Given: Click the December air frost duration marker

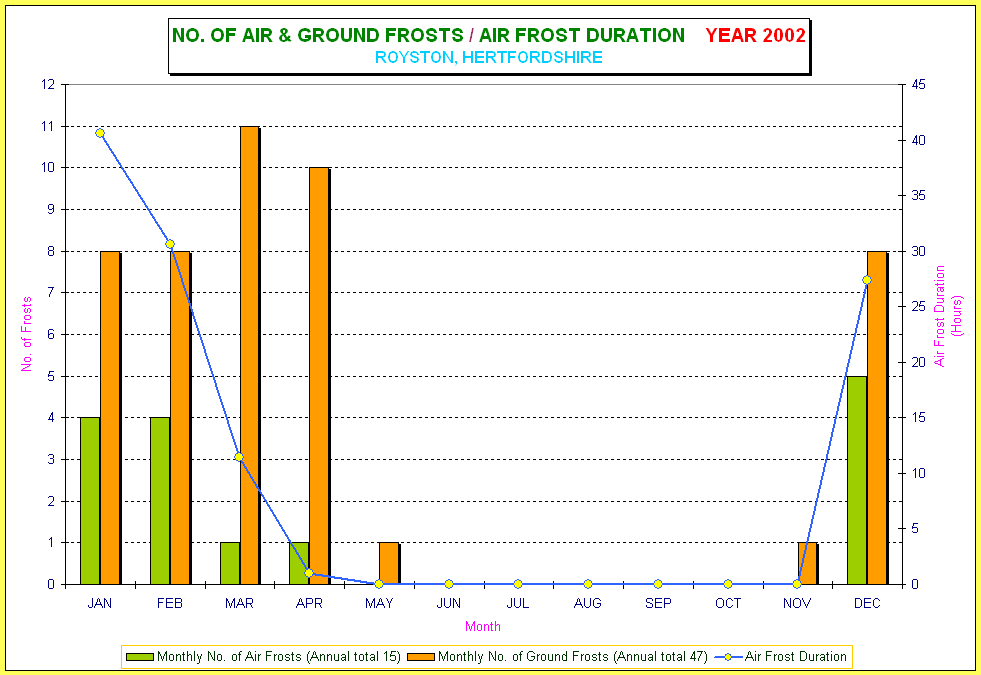Looking at the screenshot, I should [x=867, y=280].
